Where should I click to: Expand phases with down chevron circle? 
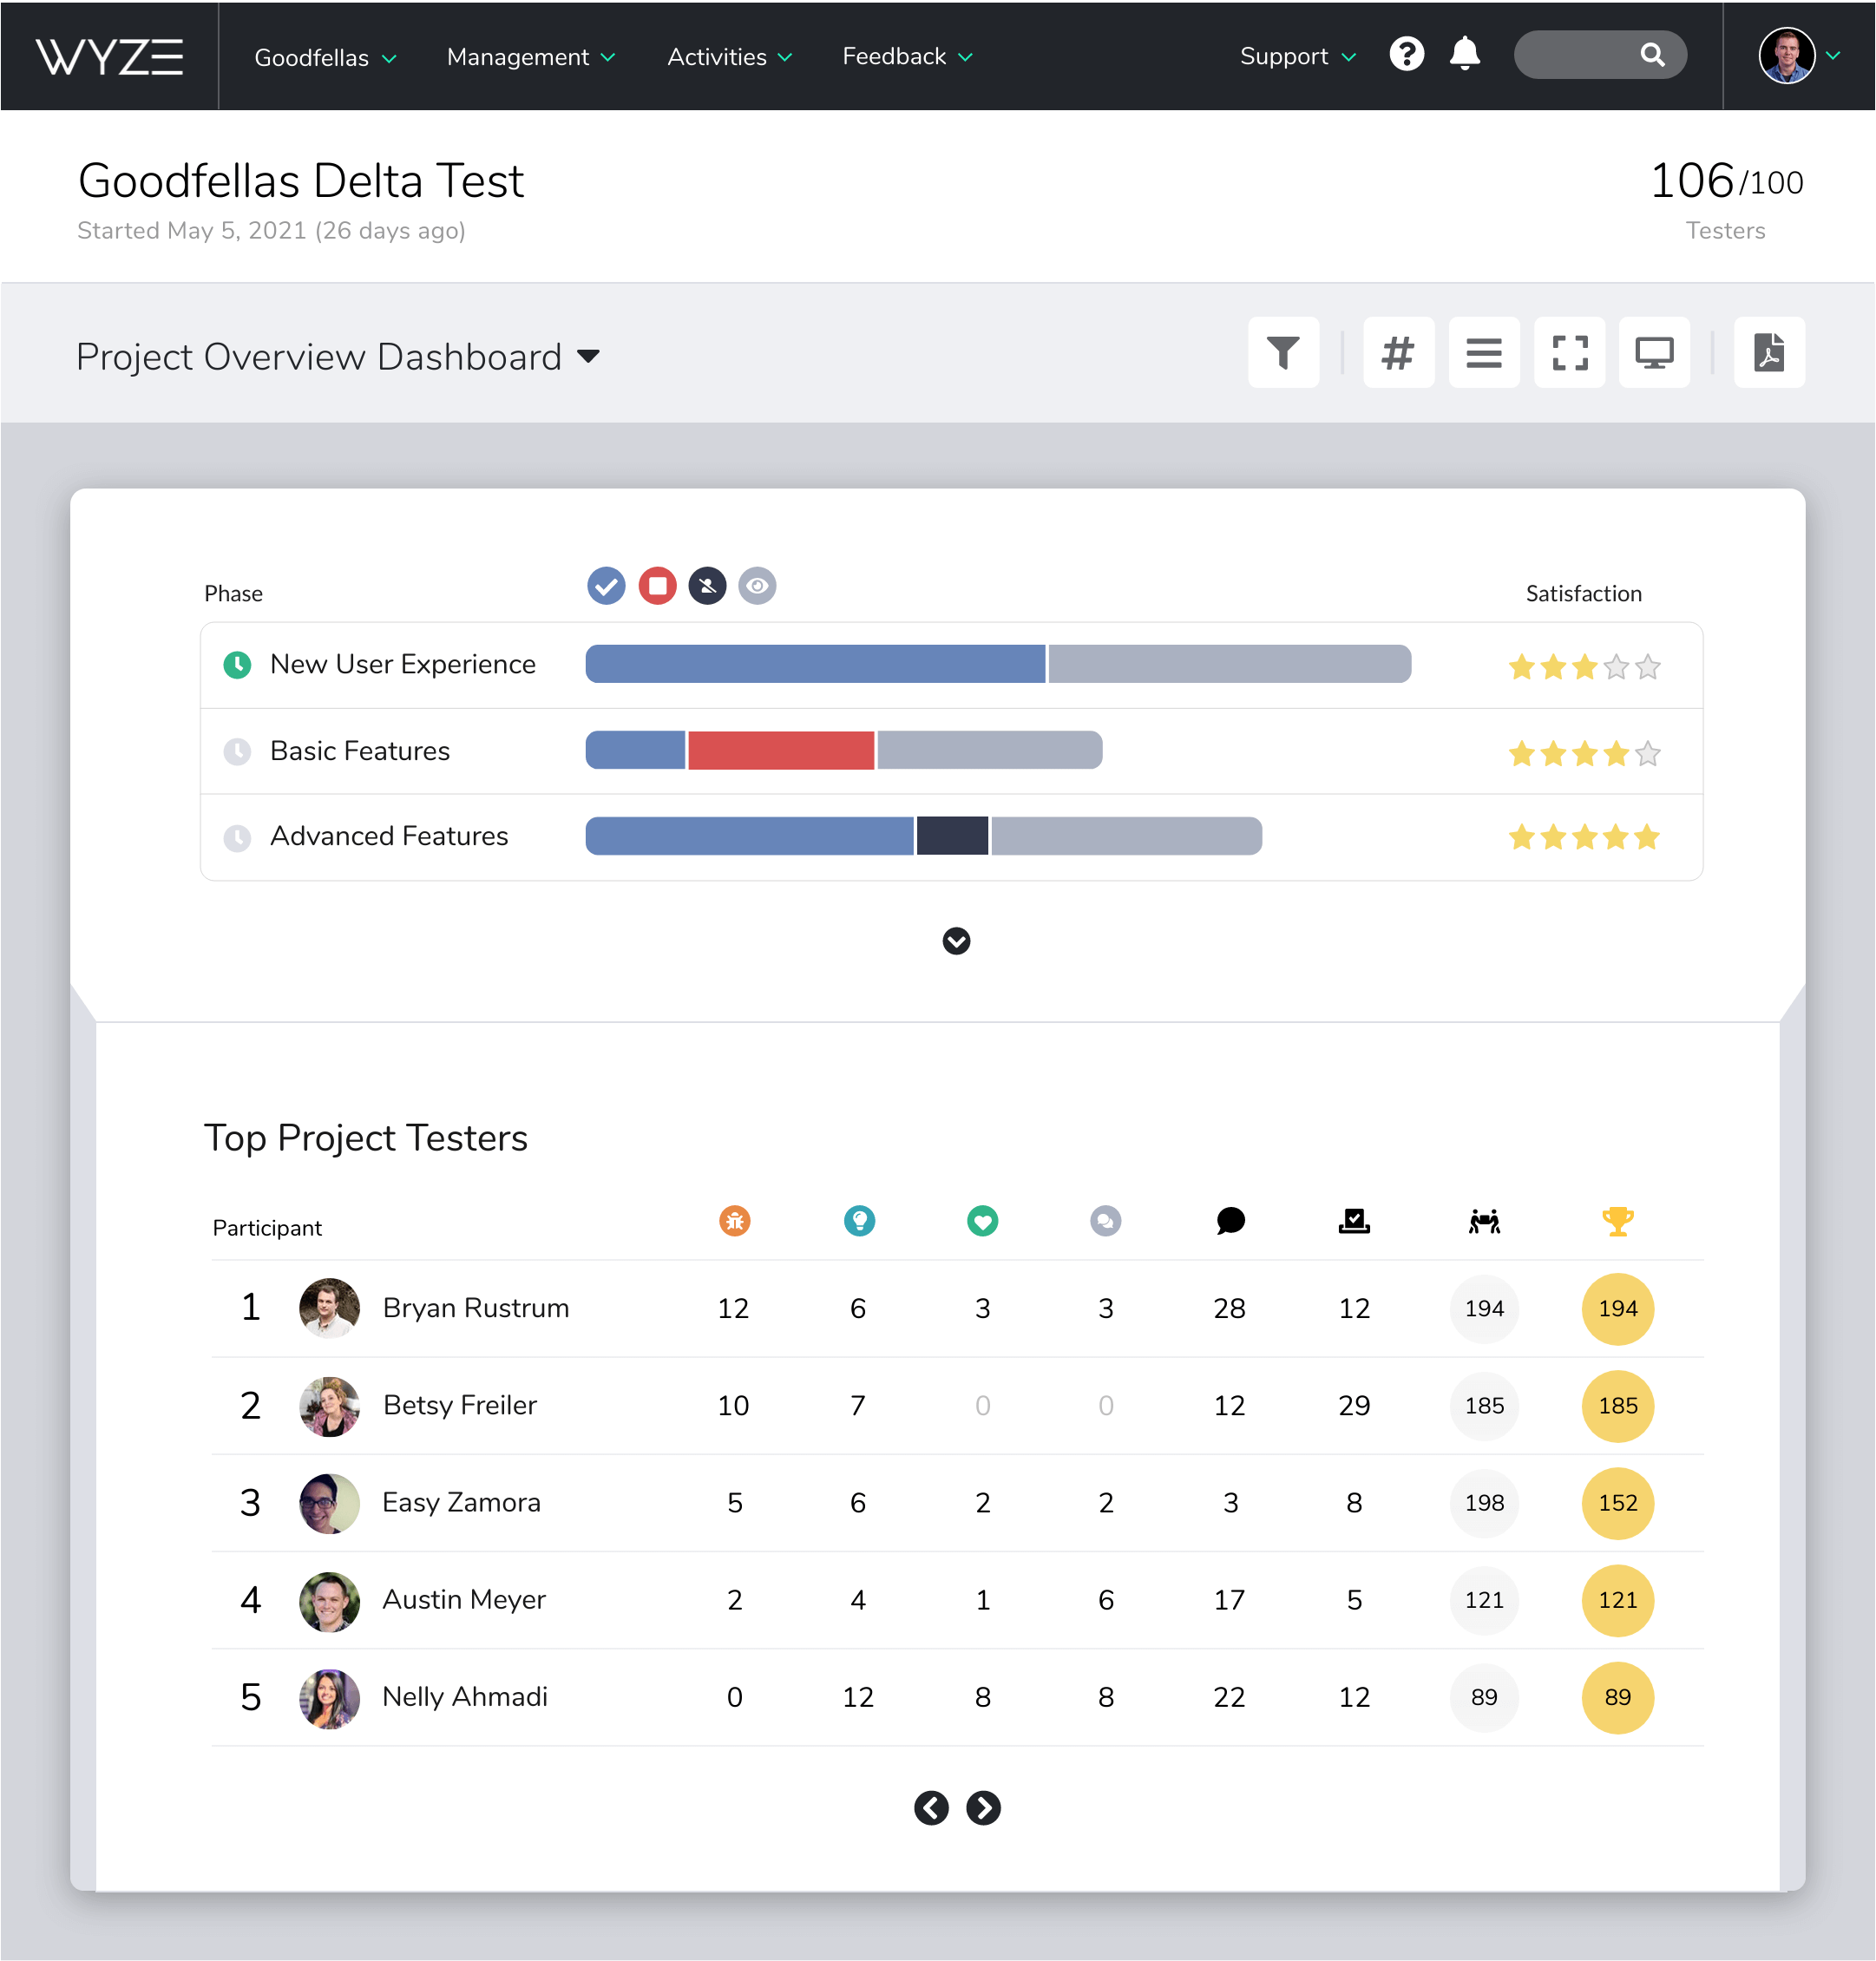[956, 941]
